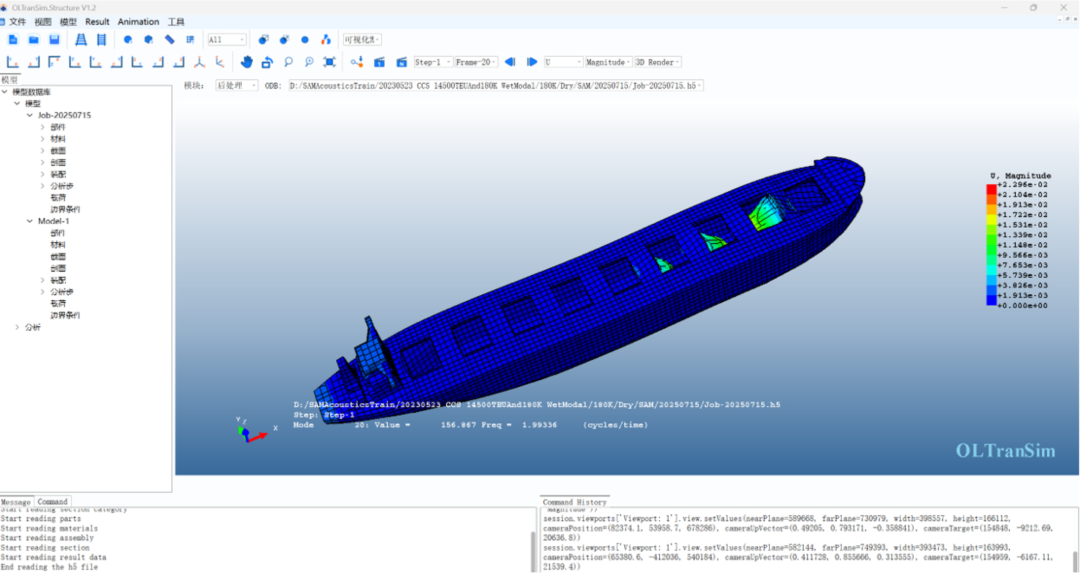The width and height of the screenshot is (1080, 575).
Task: Switch to the Command tab
Action: 52,501
